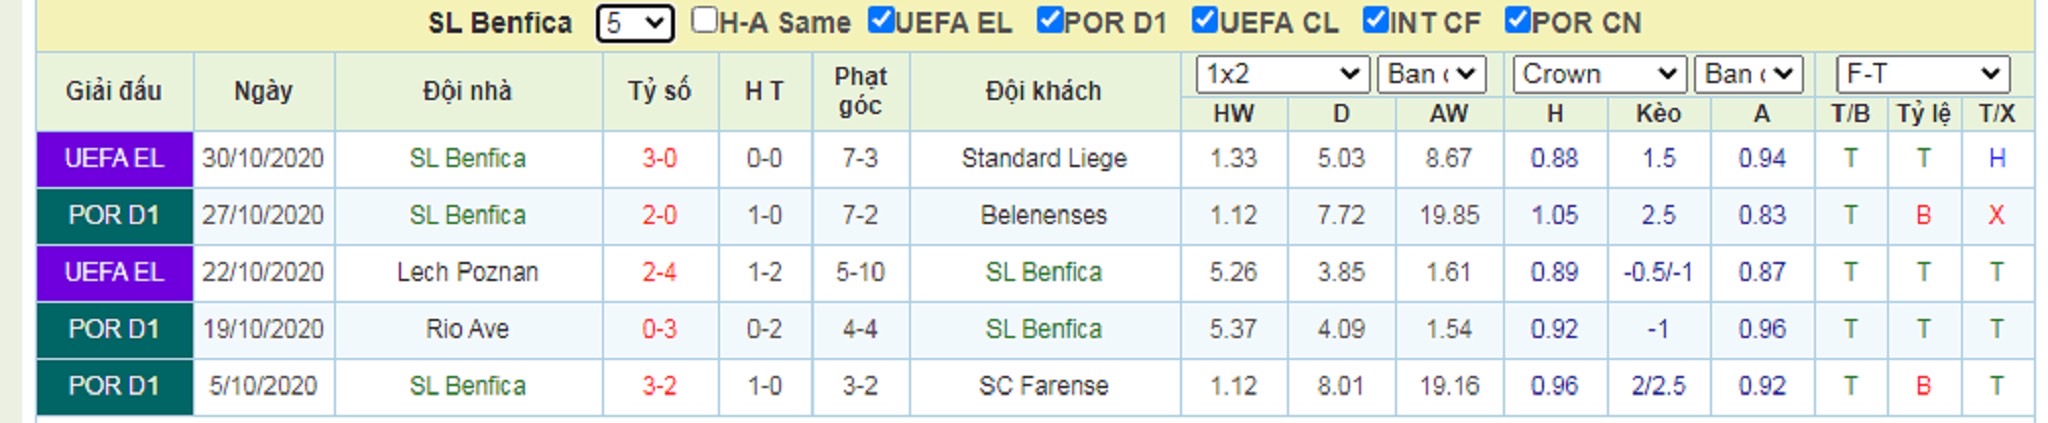Expand the 1x2 odds type dropdown
The image size is (2048, 423).
click(x=1283, y=74)
